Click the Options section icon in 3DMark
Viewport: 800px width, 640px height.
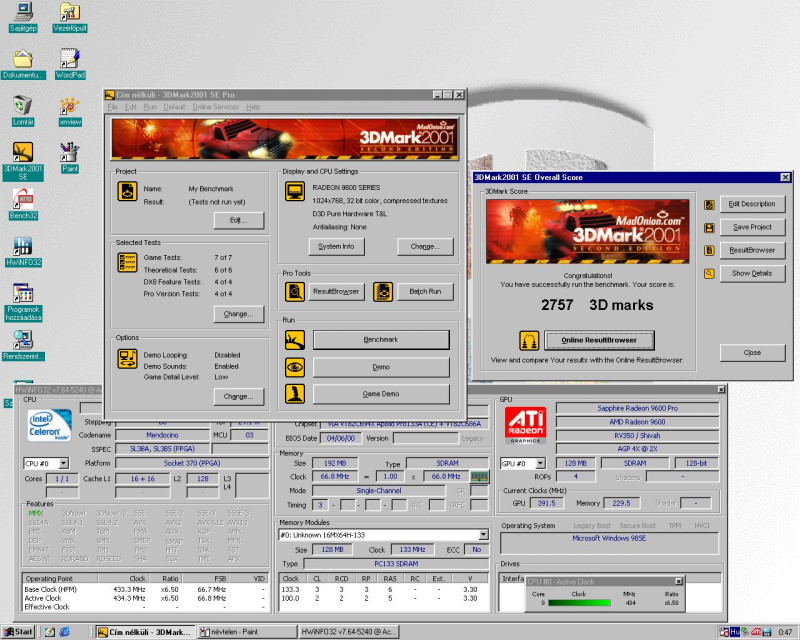[127, 359]
